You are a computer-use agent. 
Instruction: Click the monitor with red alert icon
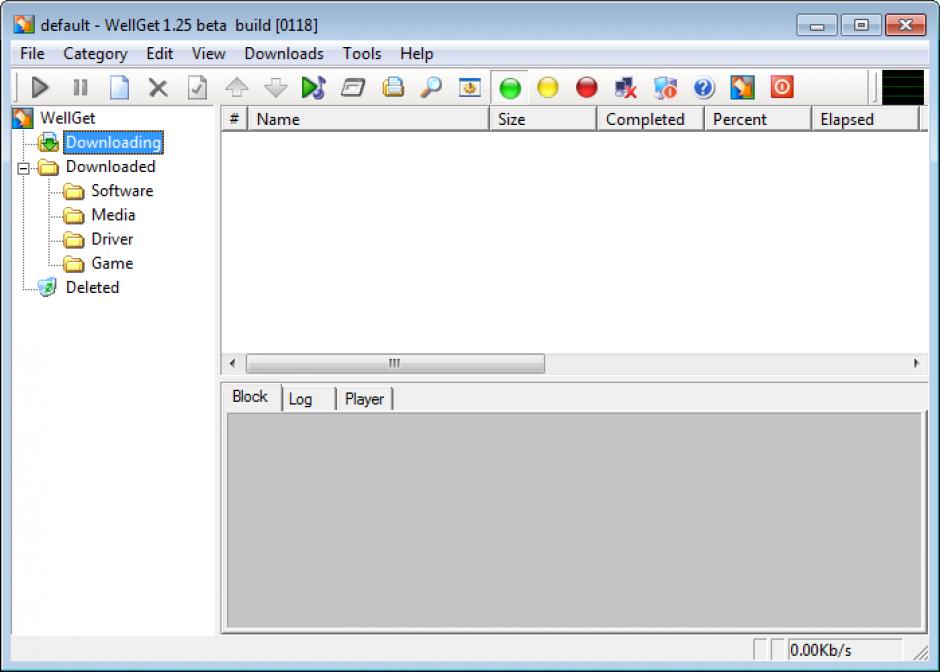click(x=665, y=88)
